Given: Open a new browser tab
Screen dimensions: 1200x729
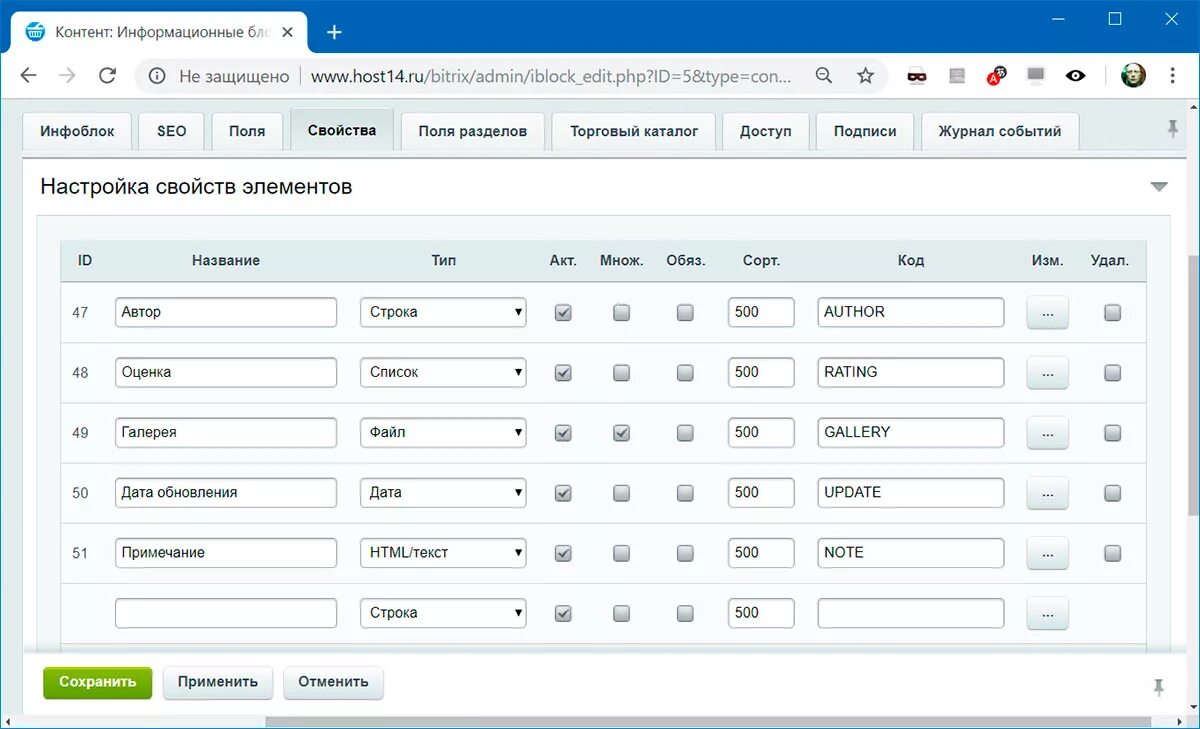Looking at the screenshot, I should click(334, 32).
